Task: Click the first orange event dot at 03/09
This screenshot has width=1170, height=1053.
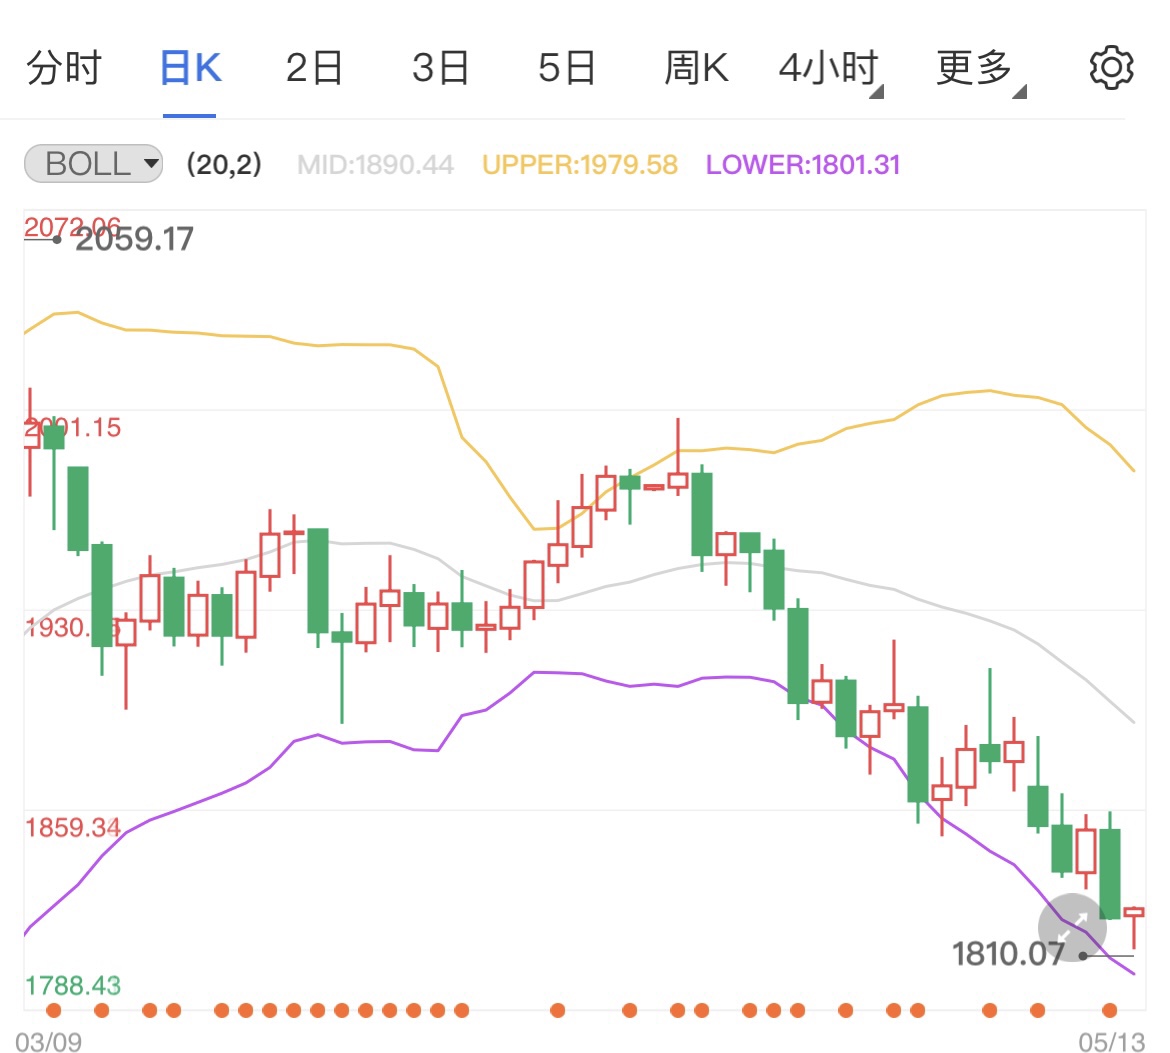Action: point(54,1010)
